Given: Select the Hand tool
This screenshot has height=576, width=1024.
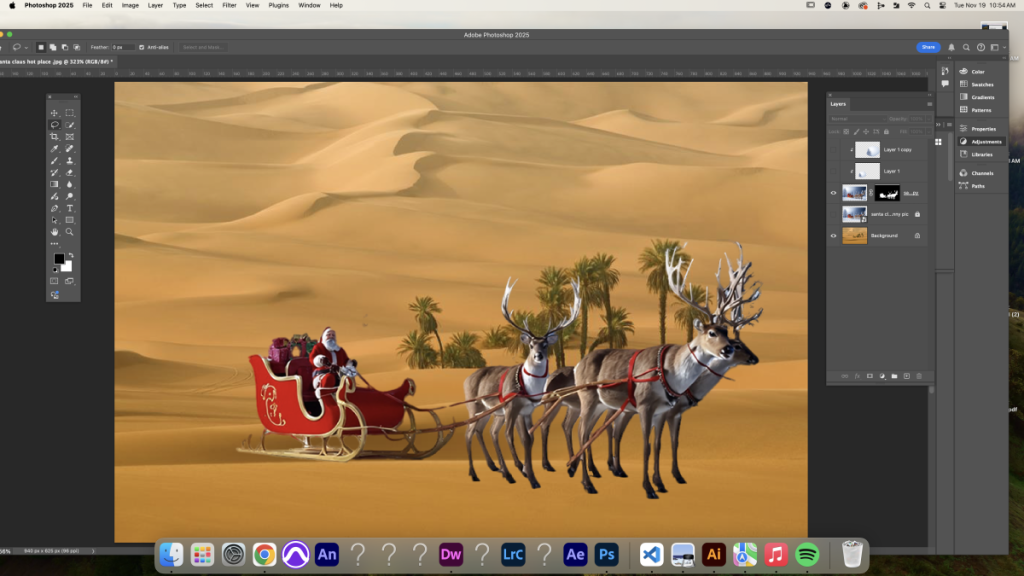Looking at the screenshot, I should pyautogui.click(x=54, y=232).
